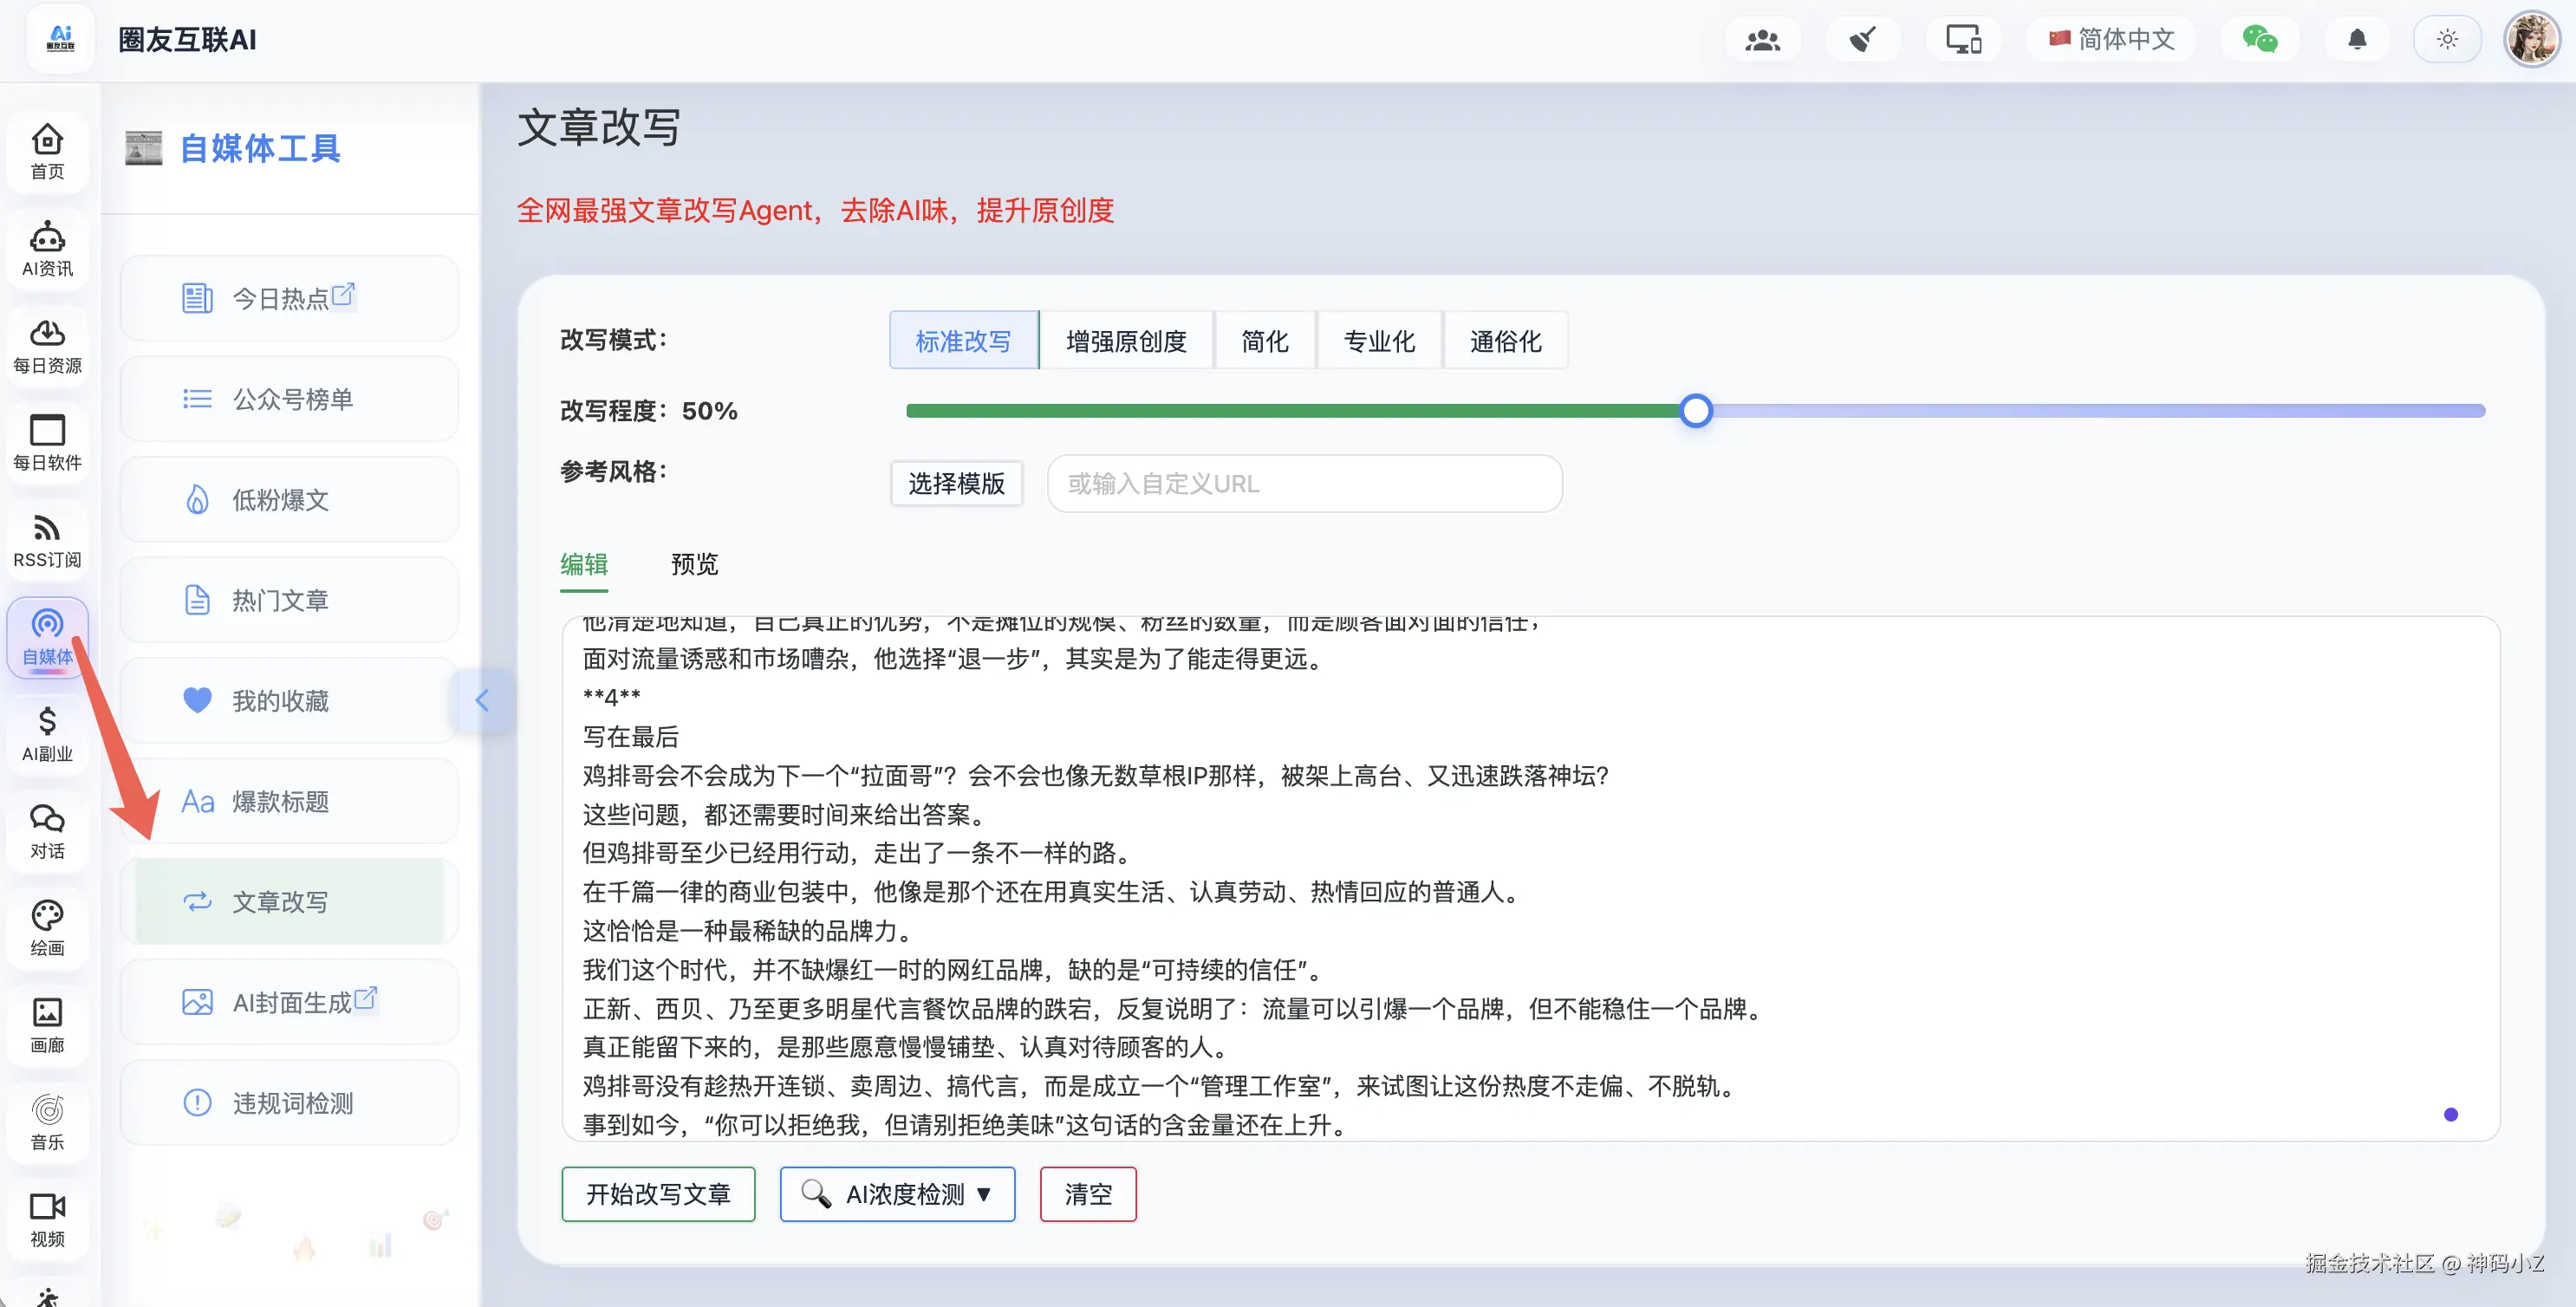2576x1307 pixels.
Task: Expand the AI浓度检测 dropdown
Action: (897, 1194)
